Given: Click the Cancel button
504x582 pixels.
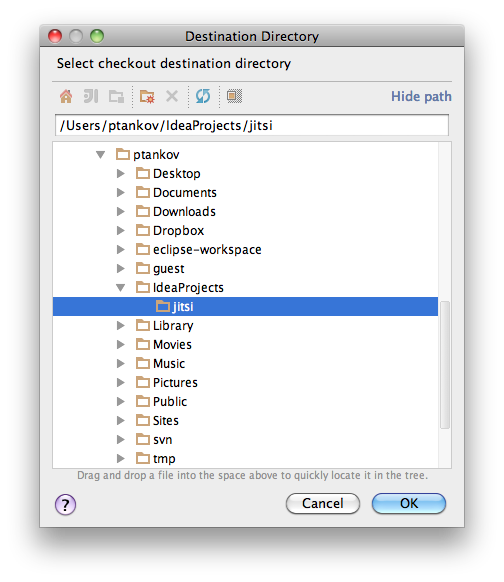Looking at the screenshot, I should click(x=323, y=504).
